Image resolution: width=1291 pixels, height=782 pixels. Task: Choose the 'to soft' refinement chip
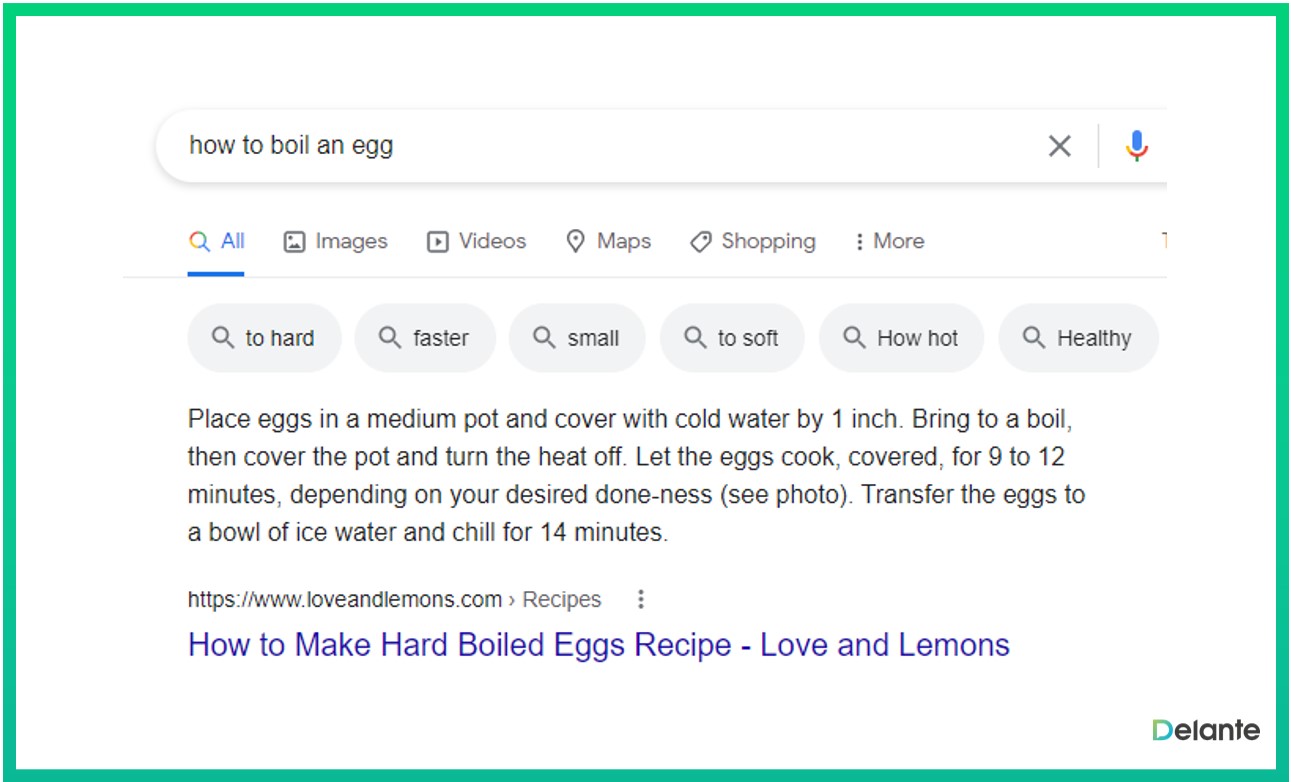pos(732,338)
